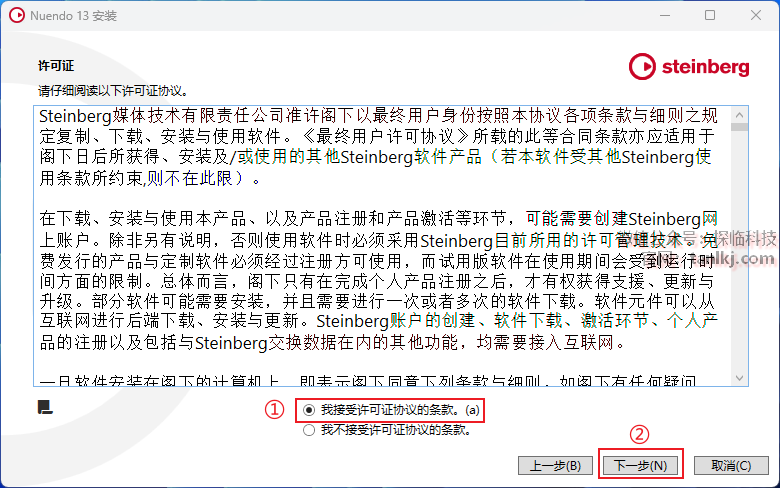Click the 上一步(B) button
Screen dimensions: 780x488
coord(555,466)
